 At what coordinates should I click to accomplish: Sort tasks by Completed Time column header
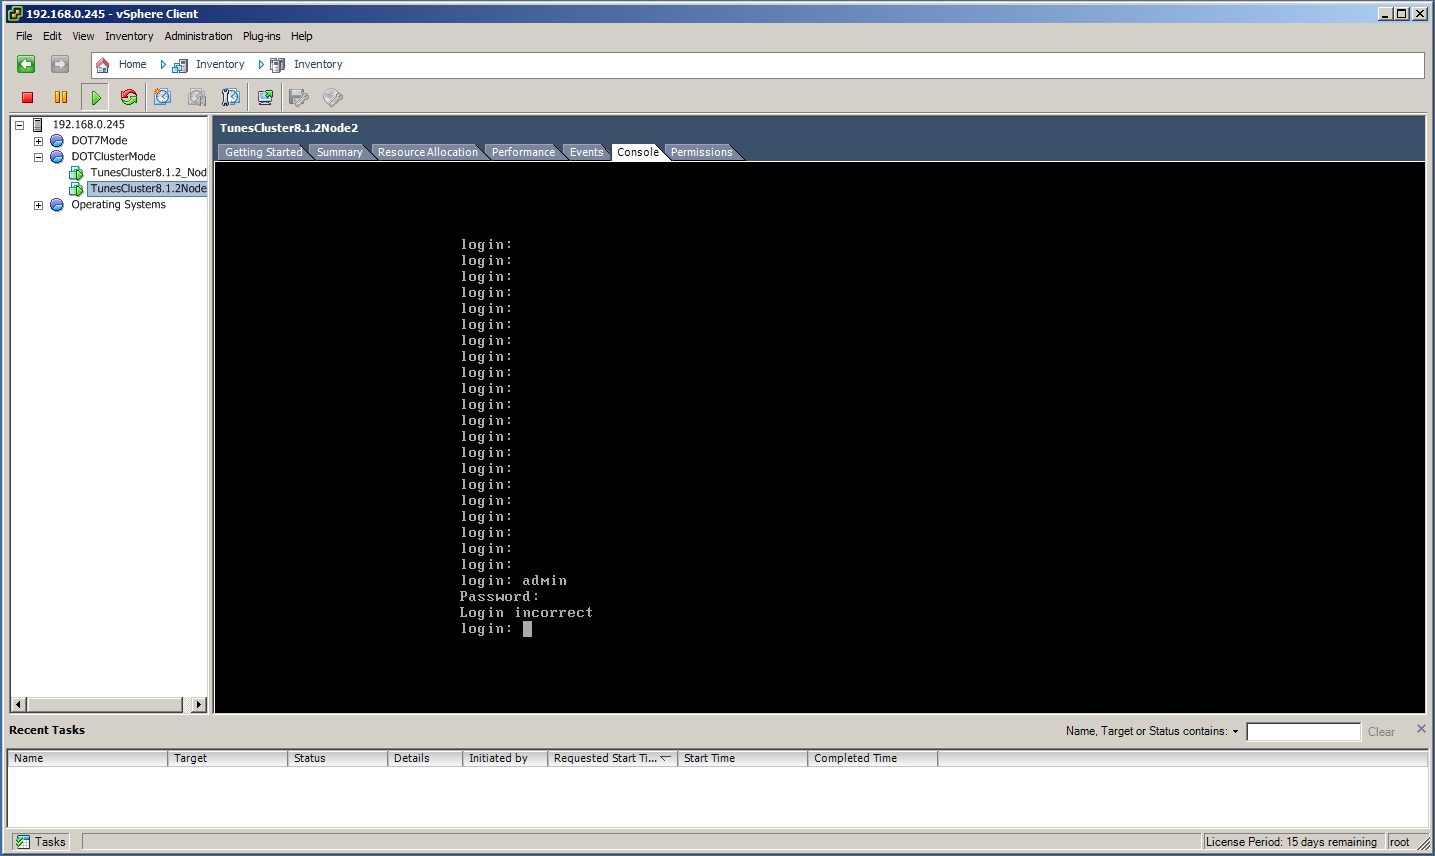click(x=873, y=759)
